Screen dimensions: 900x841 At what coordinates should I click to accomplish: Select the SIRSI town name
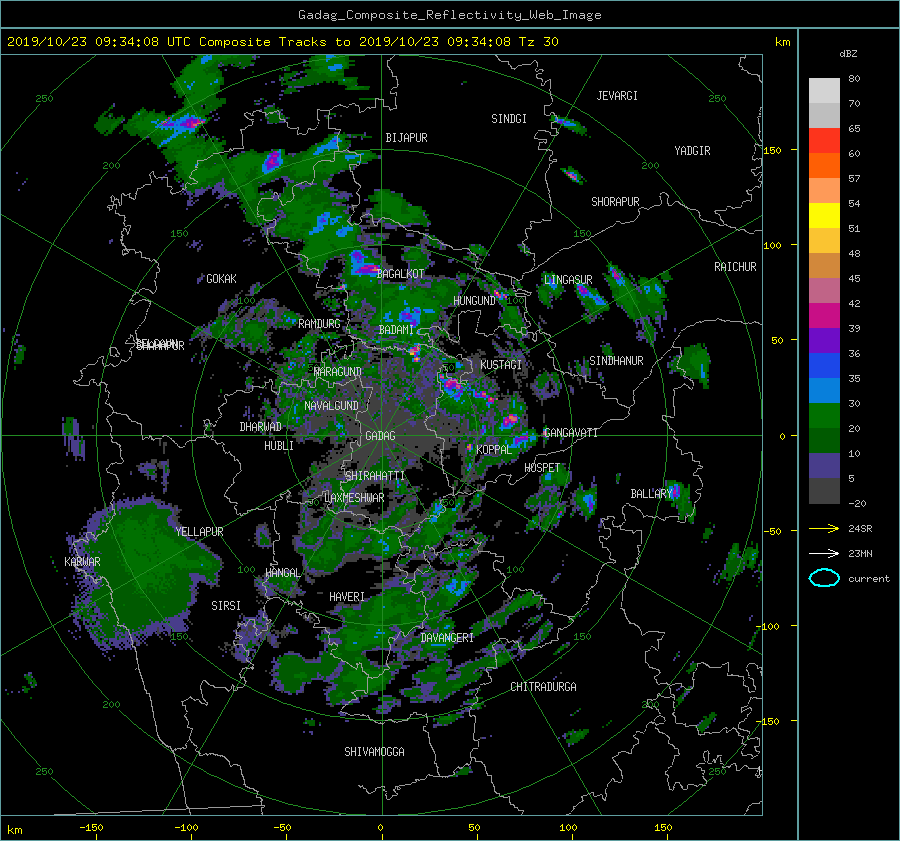click(226, 606)
